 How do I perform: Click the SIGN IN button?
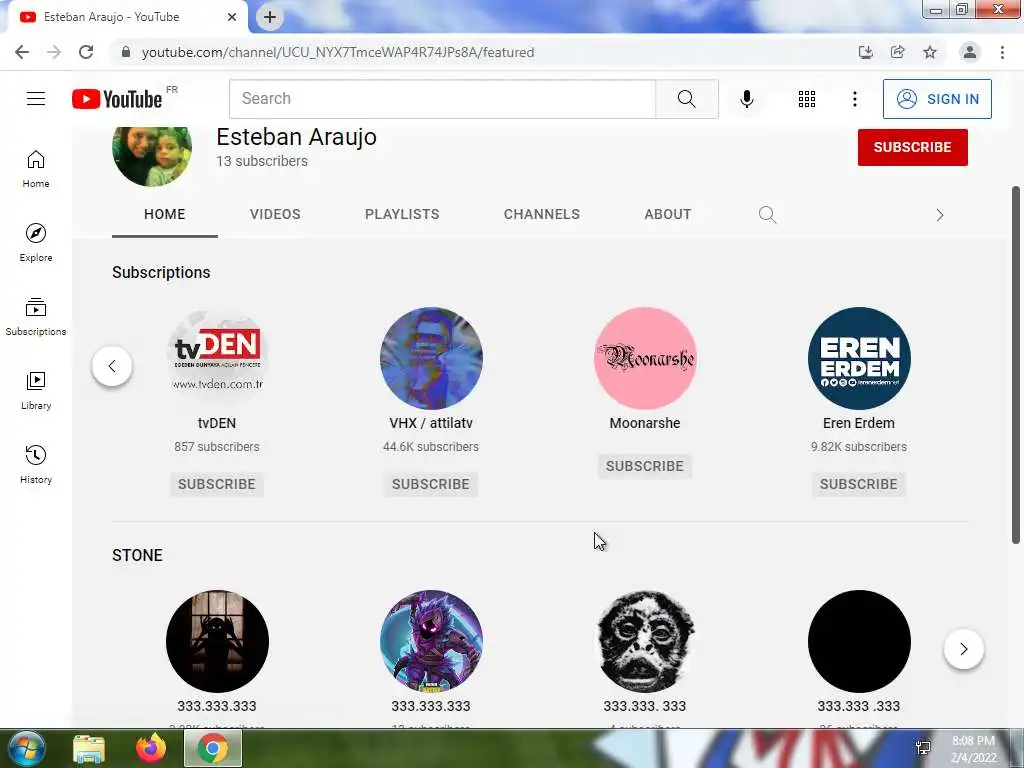(937, 99)
